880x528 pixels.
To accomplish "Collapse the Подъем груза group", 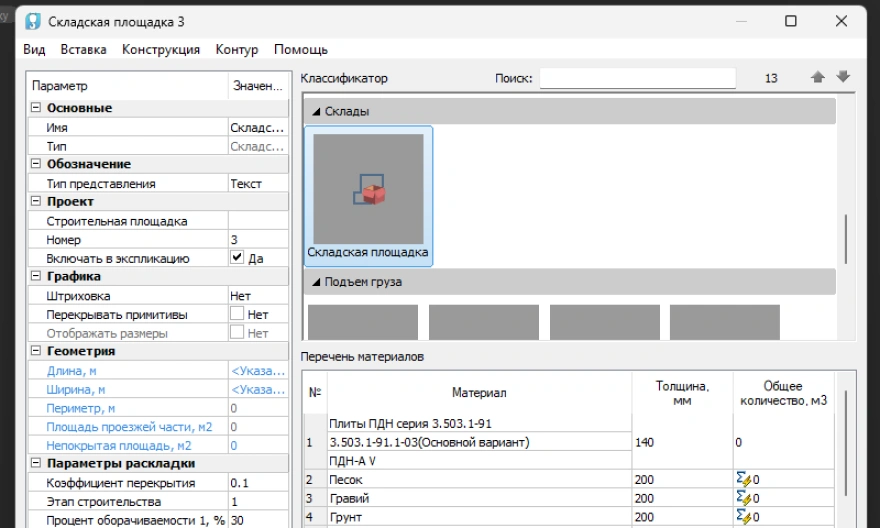I will pos(316,282).
